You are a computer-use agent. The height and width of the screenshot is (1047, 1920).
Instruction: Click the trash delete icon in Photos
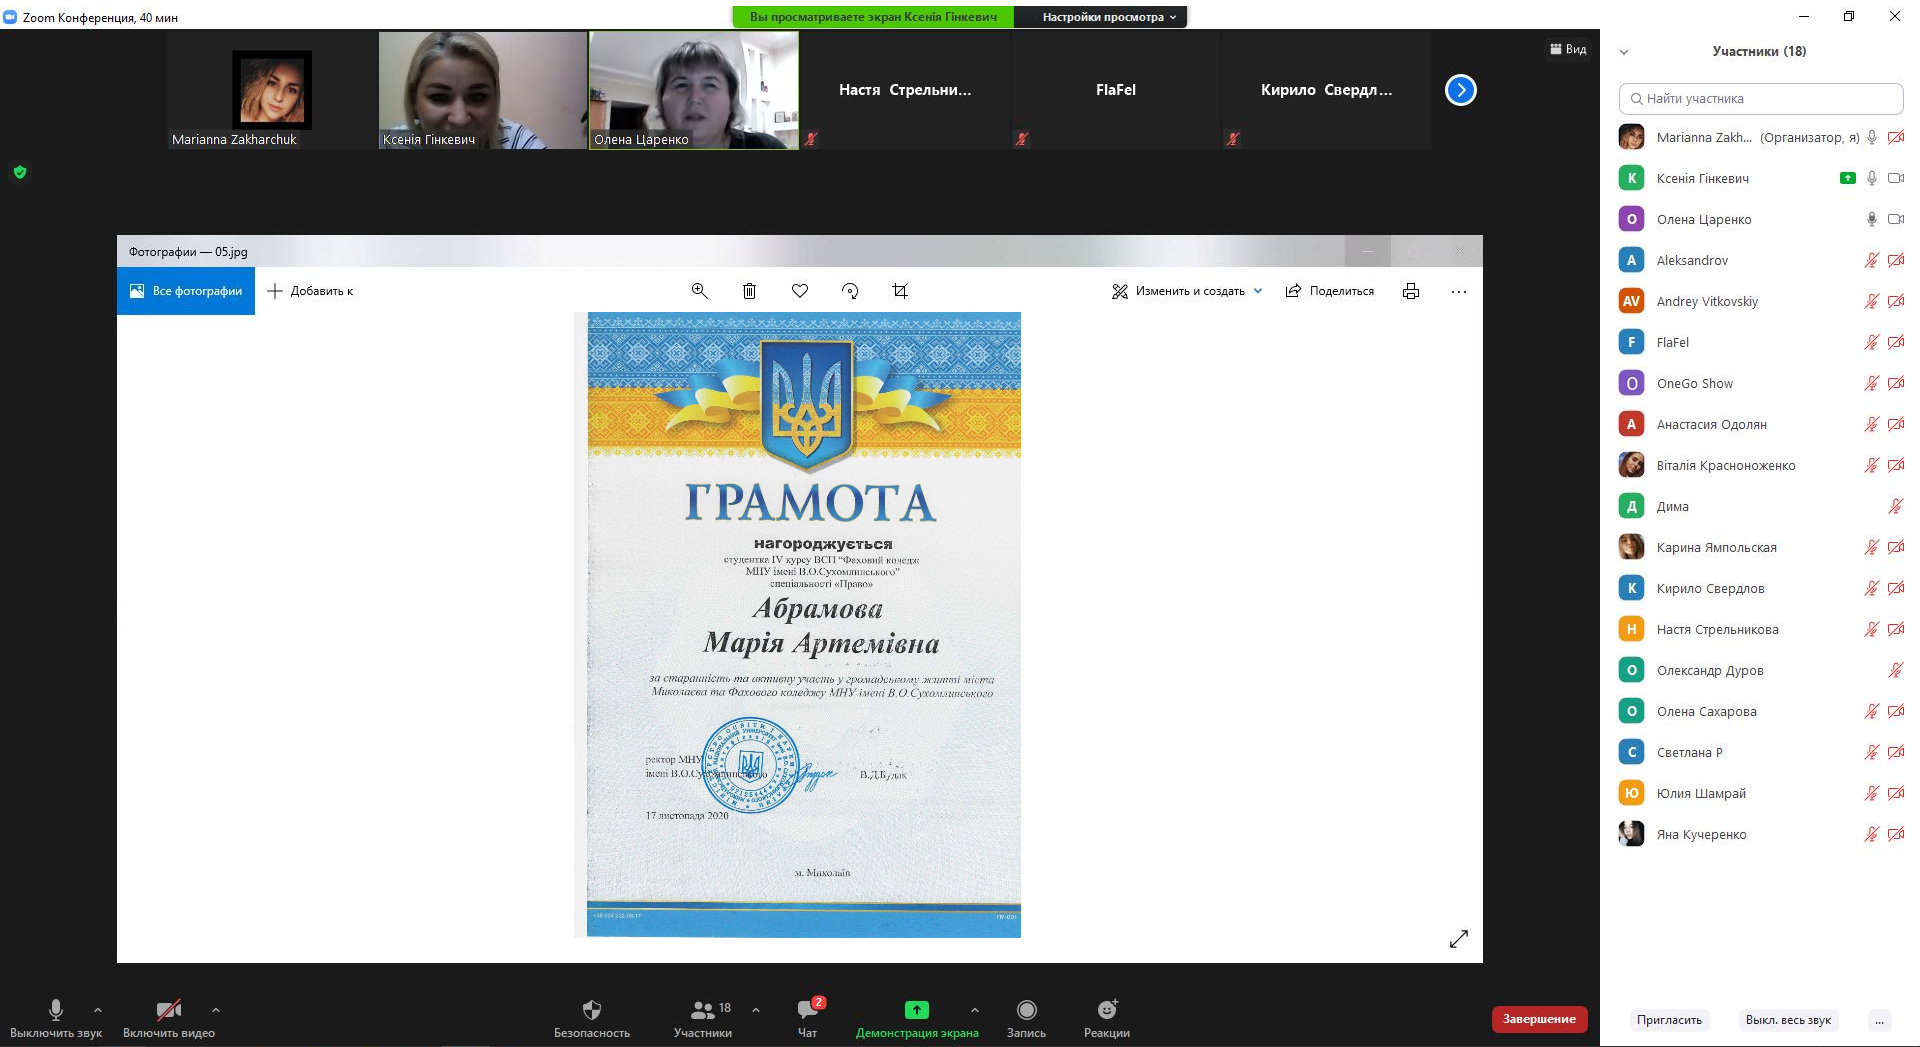pyautogui.click(x=749, y=291)
